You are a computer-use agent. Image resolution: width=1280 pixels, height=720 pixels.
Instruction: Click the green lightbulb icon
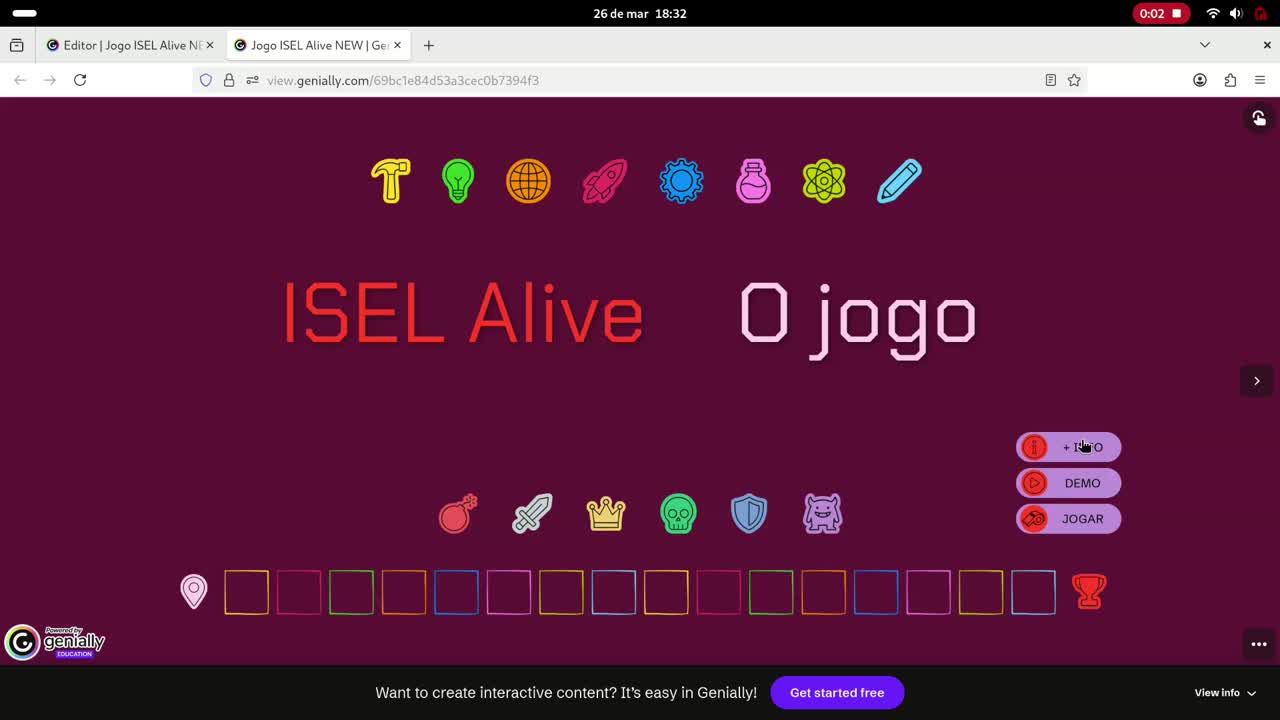point(457,181)
